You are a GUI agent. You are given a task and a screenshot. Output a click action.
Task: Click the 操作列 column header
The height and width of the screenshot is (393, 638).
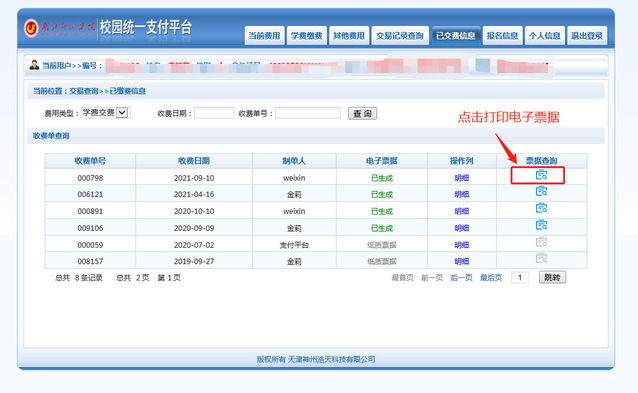(x=462, y=161)
